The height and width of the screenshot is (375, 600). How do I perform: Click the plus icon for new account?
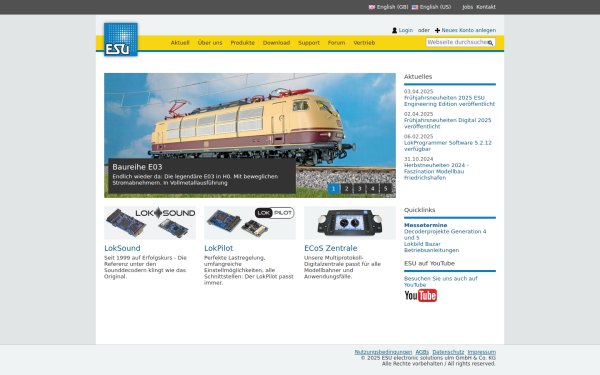coord(437,30)
